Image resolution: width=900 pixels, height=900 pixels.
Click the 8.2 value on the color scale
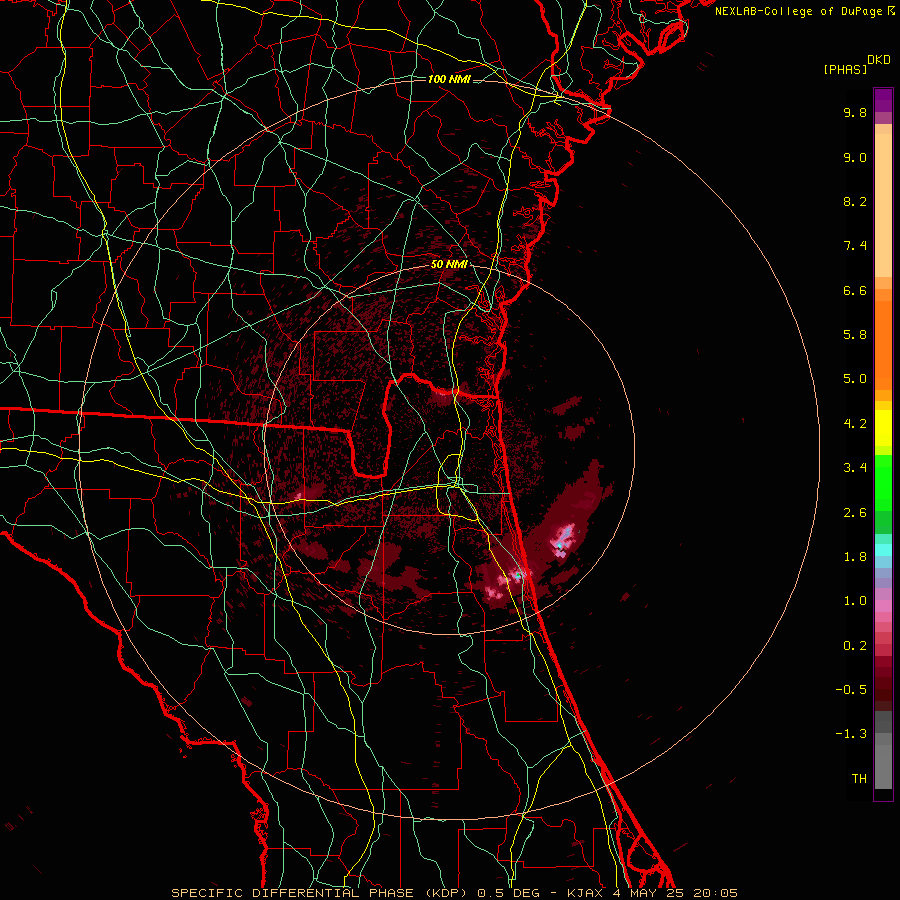pos(855,201)
